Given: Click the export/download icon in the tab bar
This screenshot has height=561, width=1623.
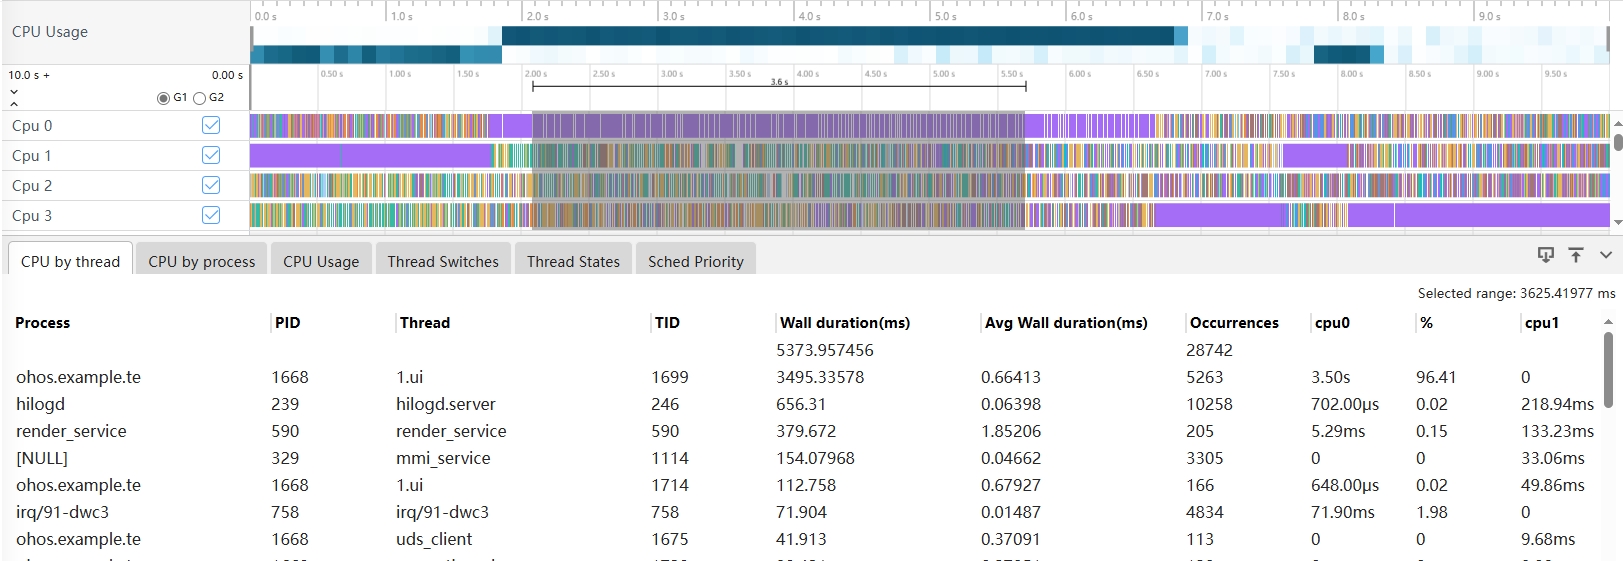Looking at the screenshot, I should pos(1545,255).
